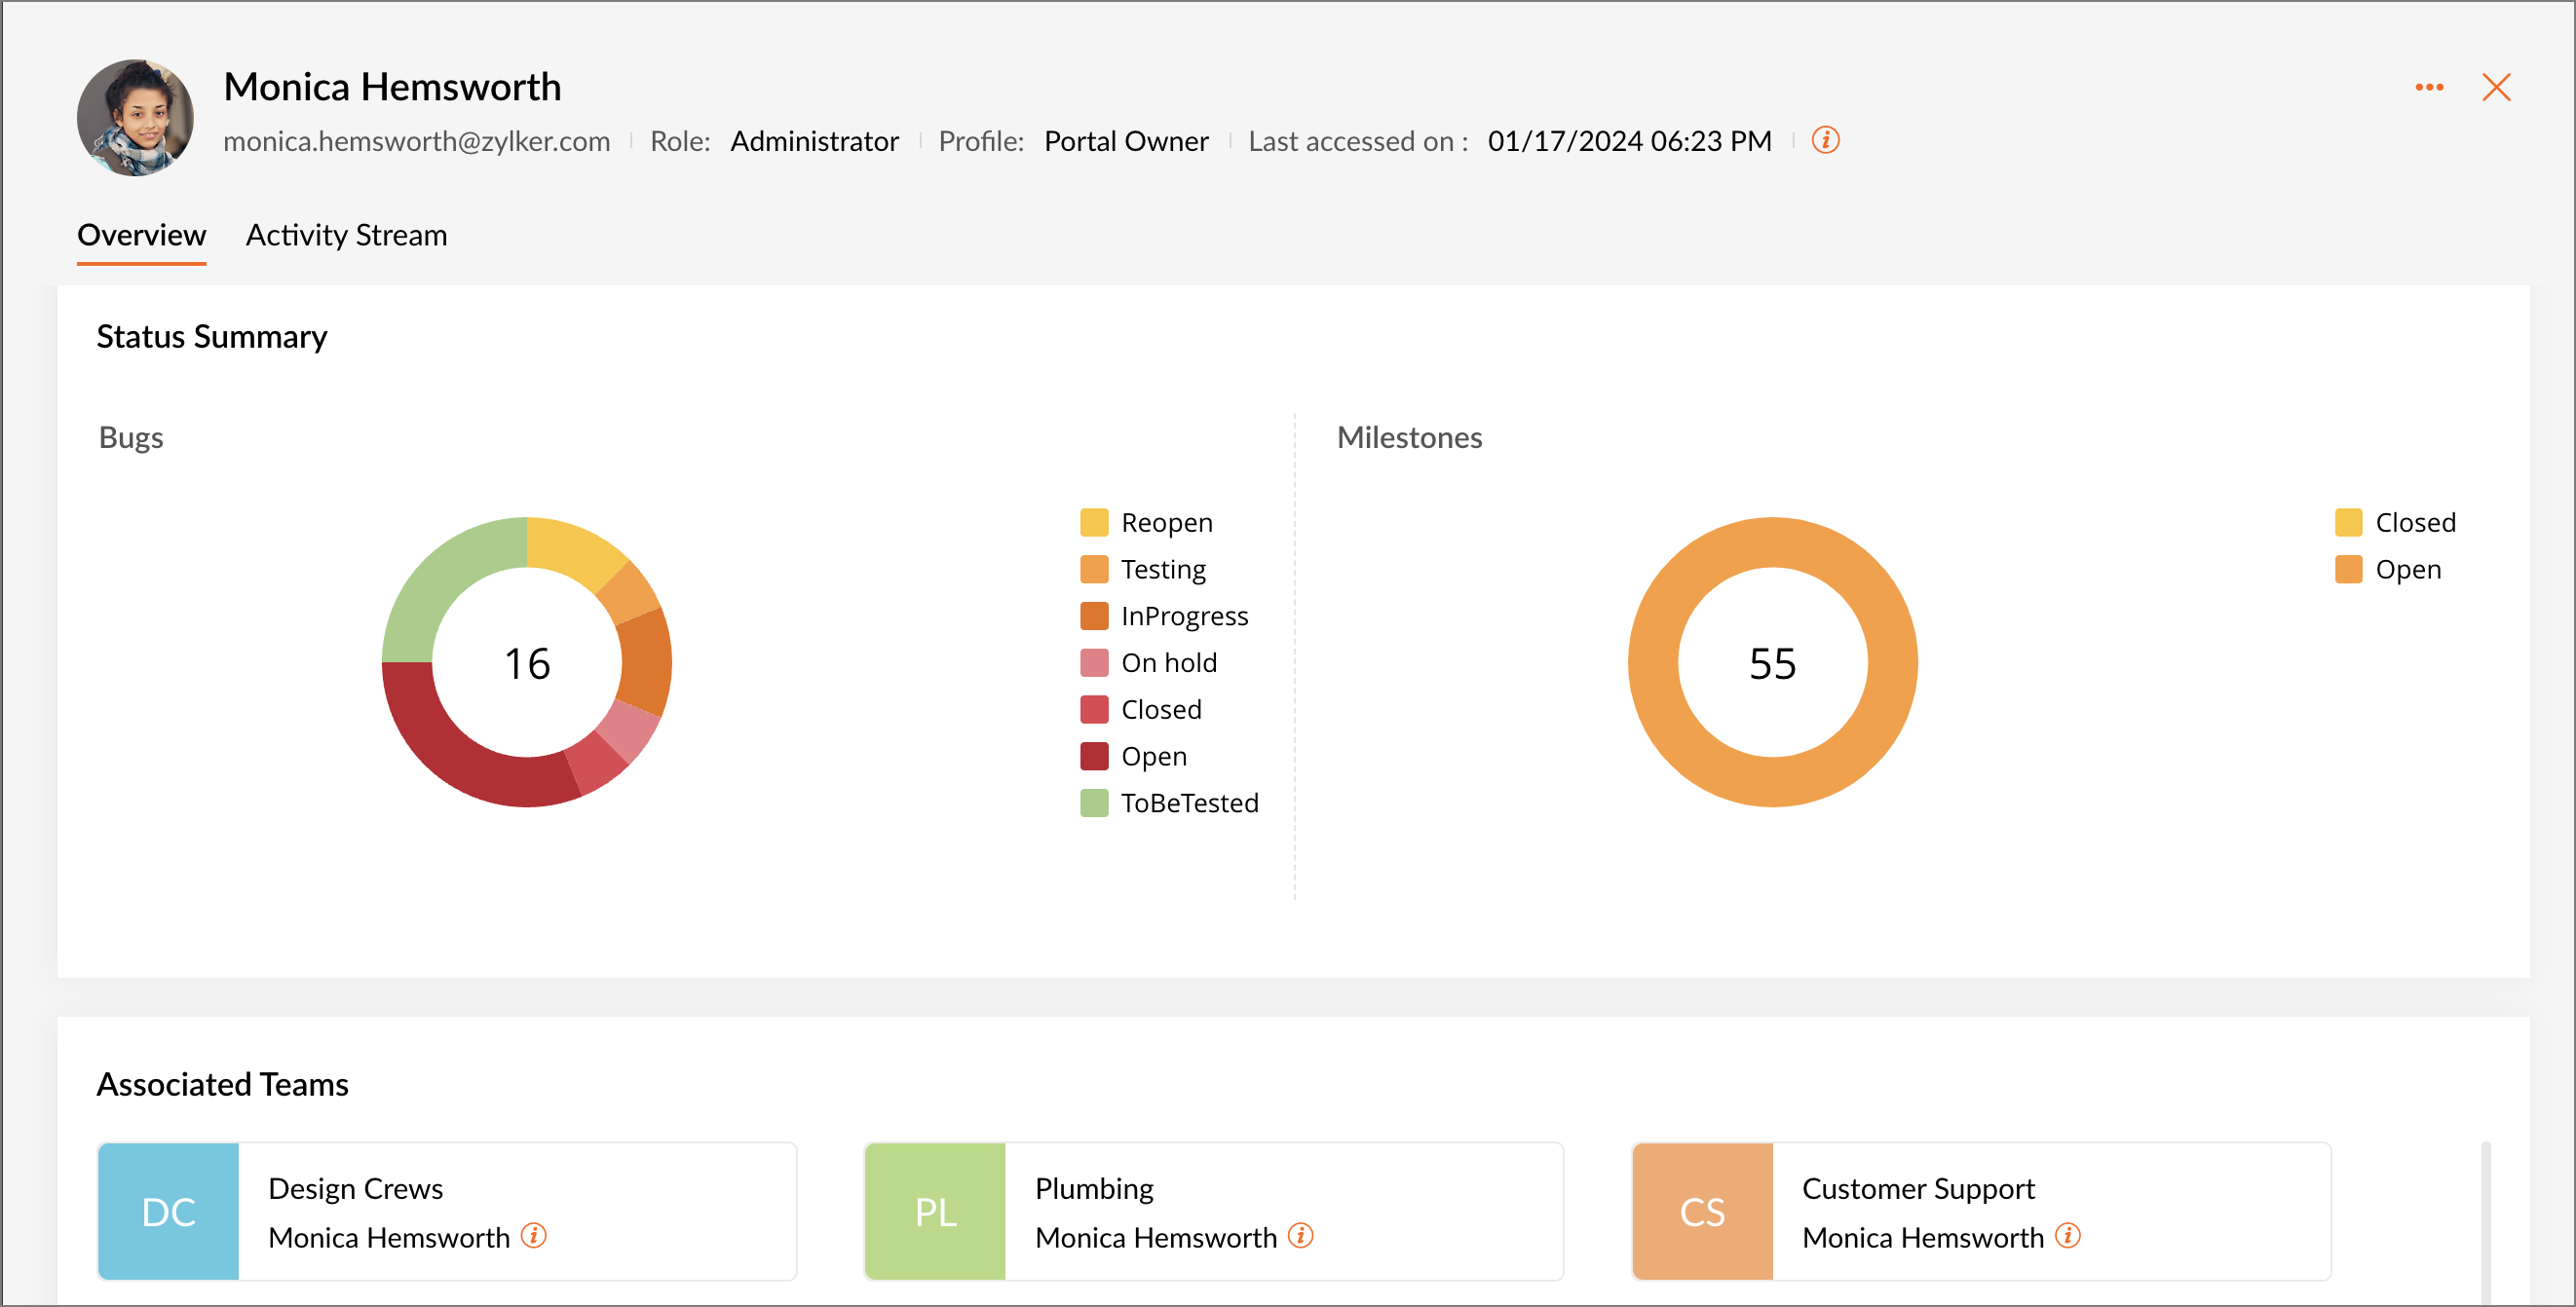
Task: Click info icon next to Design Crews lead
Action: [x=534, y=1236]
